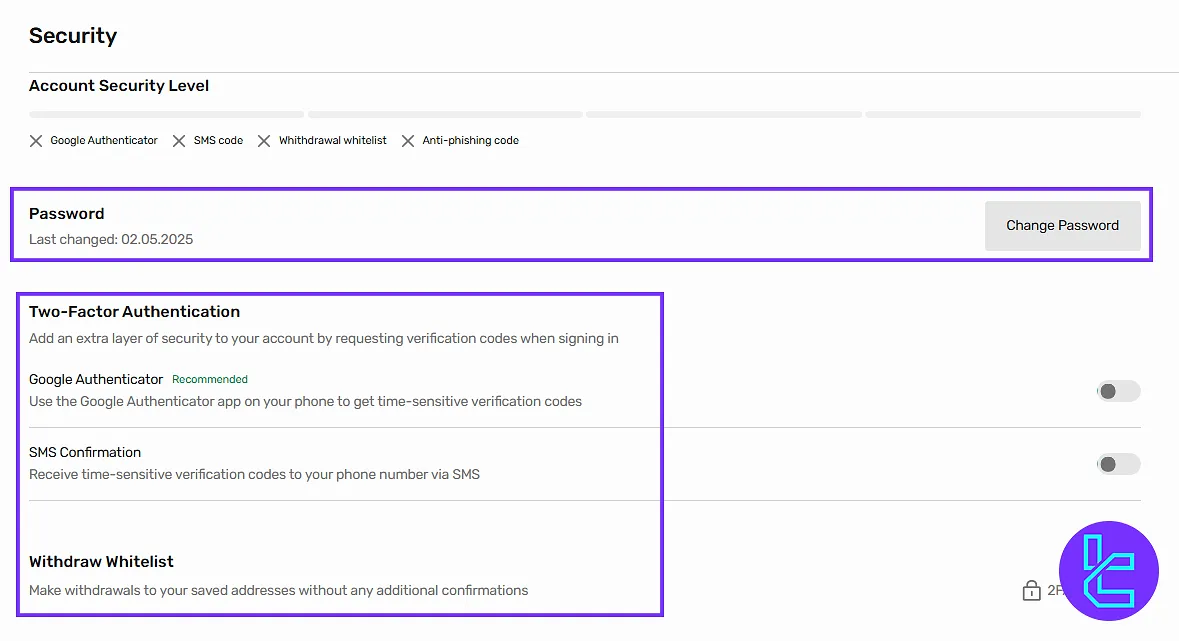Screen dimensions: 1179x641
Task: Click the X icon beside Anti-phishing code
Action: tap(408, 141)
